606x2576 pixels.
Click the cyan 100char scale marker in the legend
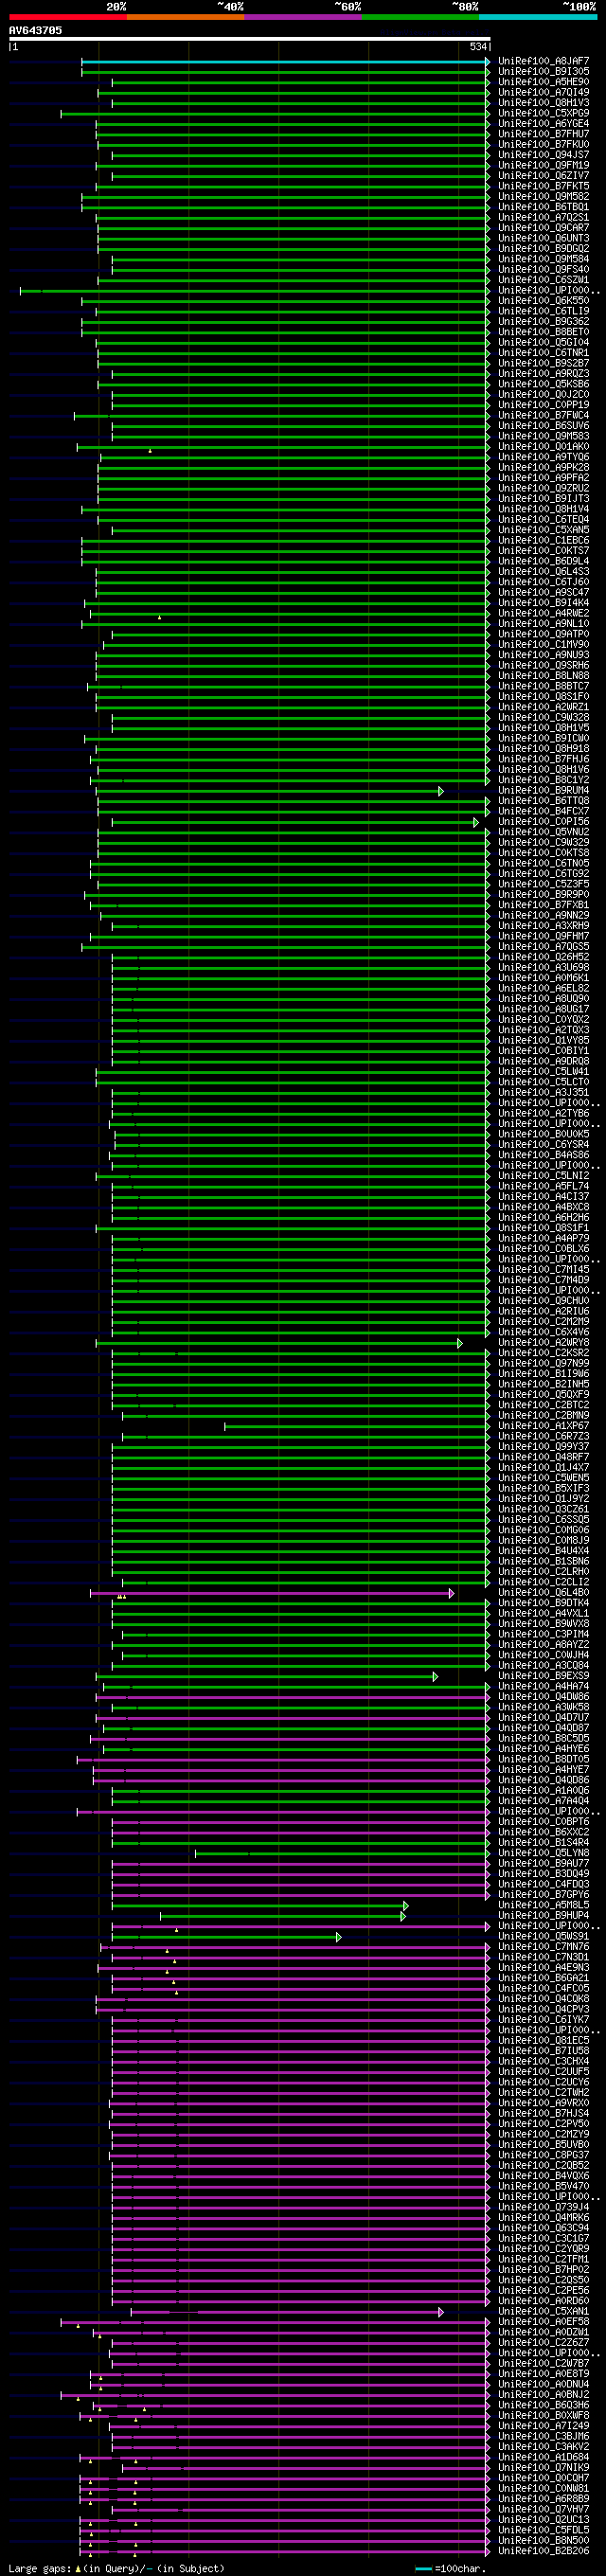(x=423, y=2568)
